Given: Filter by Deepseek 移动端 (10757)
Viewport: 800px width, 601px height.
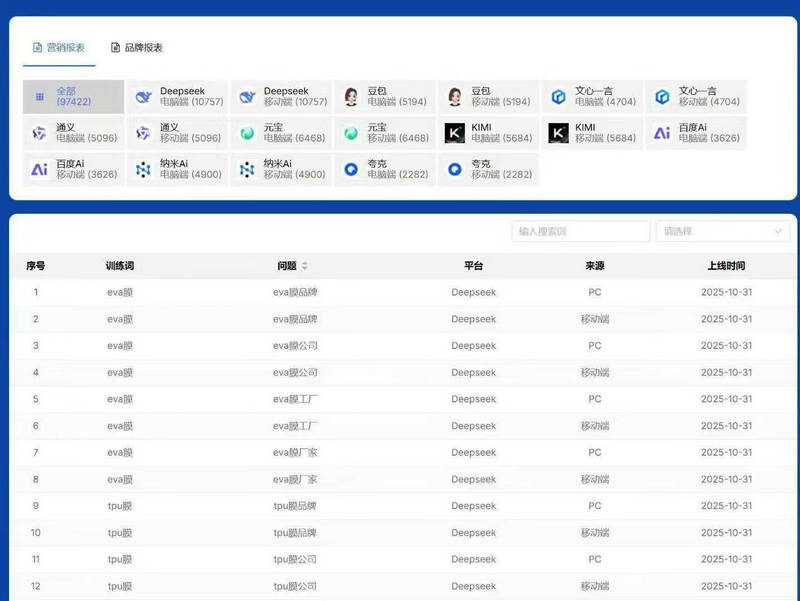Looking at the screenshot, I should pyautogui.click(x=281, y=97).
